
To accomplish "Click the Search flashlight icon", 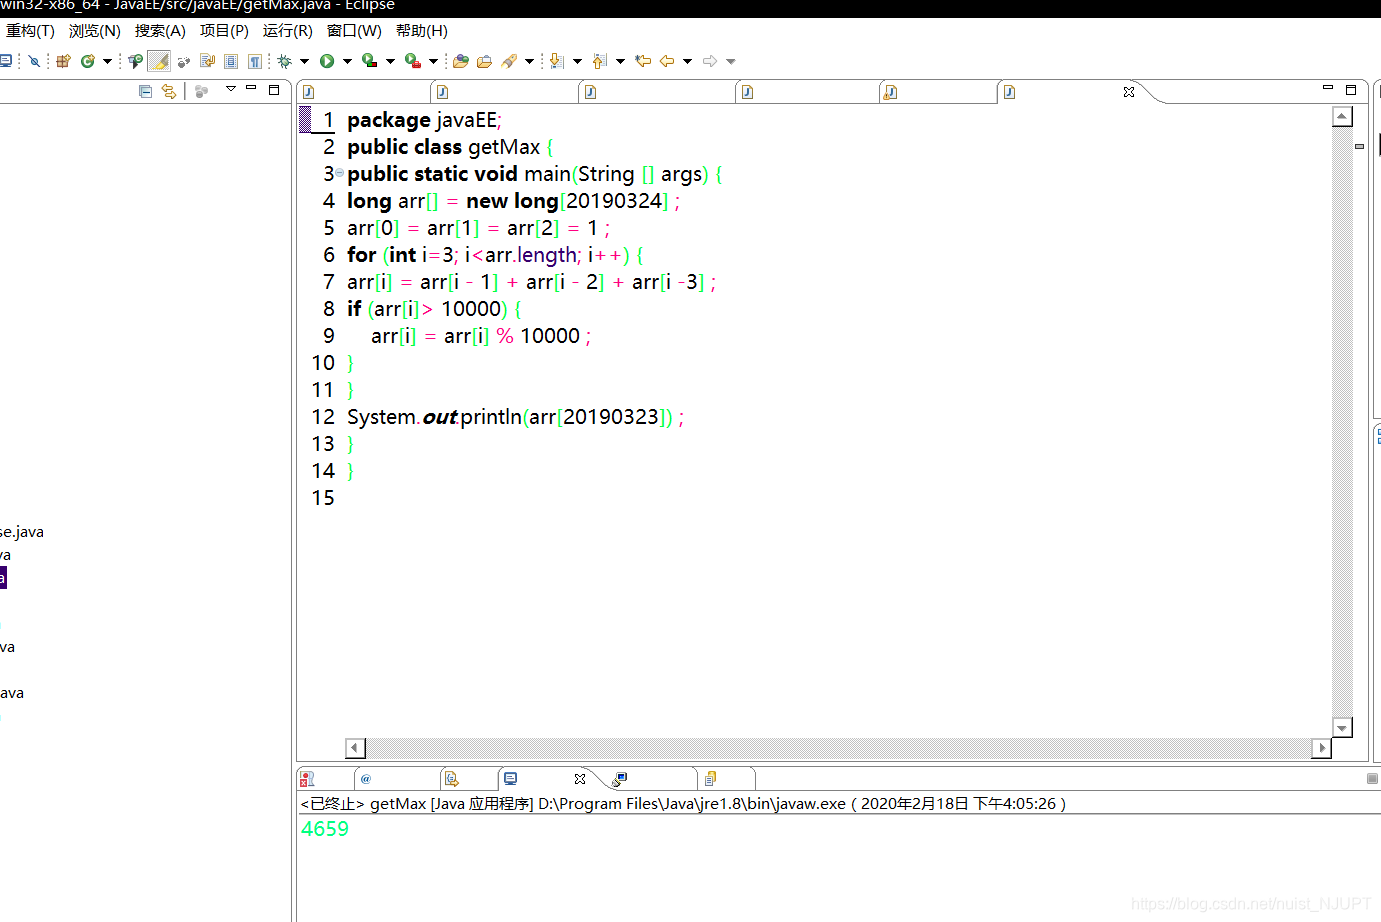I will [x=510, y=61].
